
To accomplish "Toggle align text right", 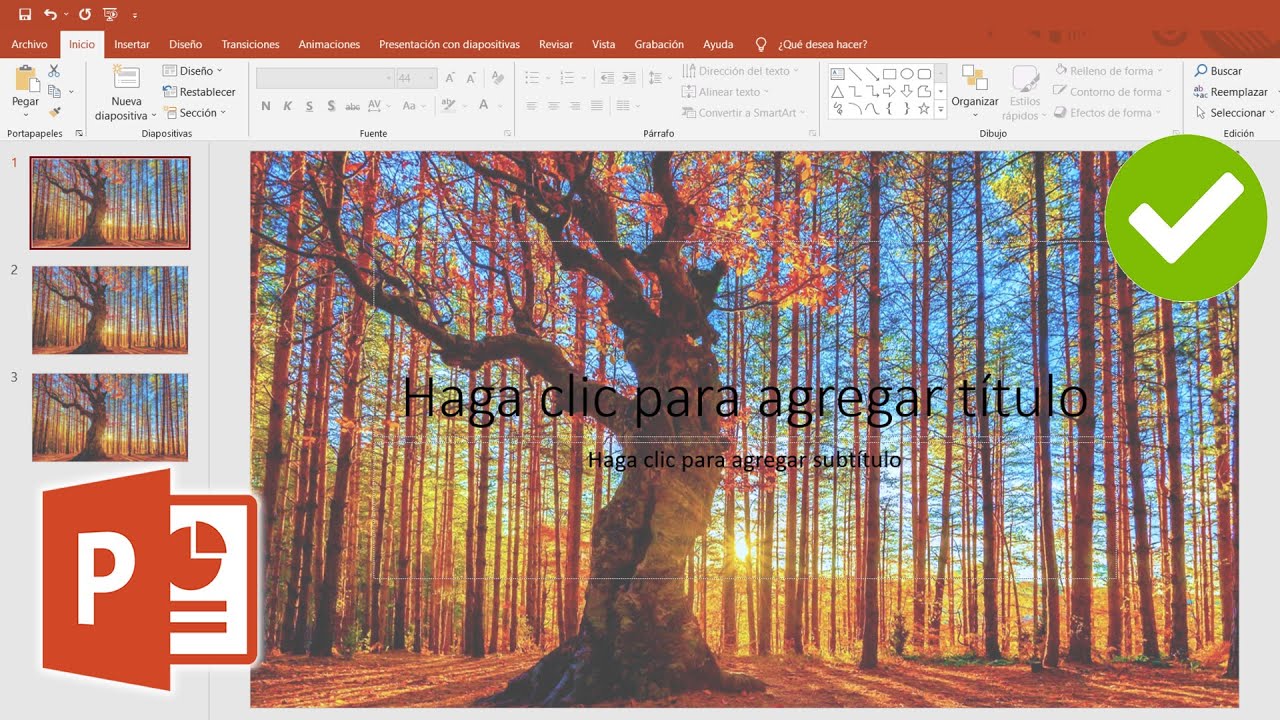I will [x=575, y=106].
